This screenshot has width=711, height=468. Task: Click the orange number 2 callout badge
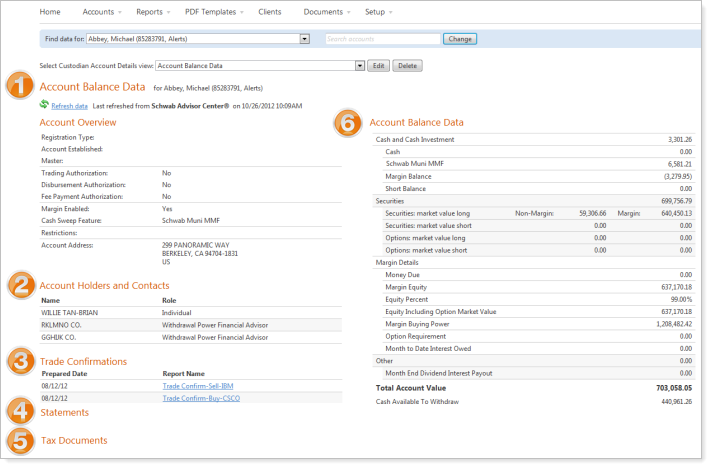click(x=20, y=285)
